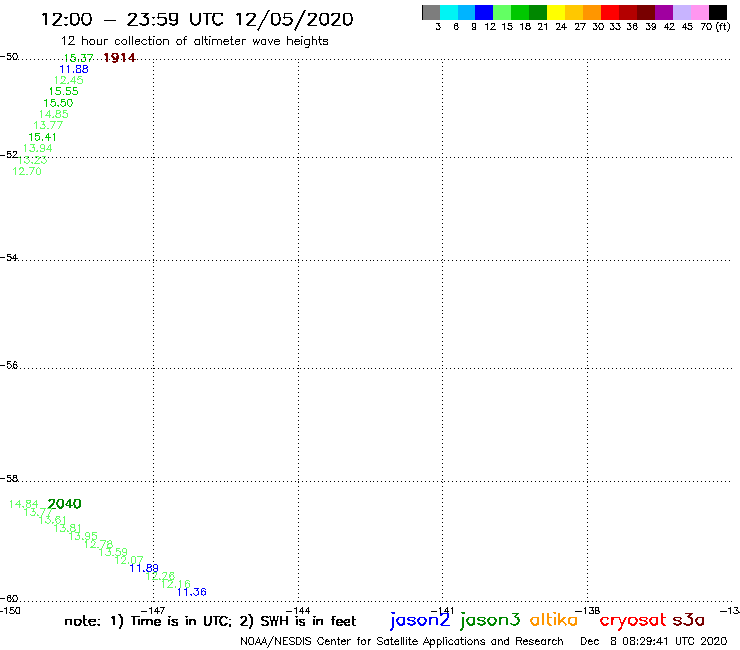Click the '33' color scale label
740x650 pixels.
click(614, 27)
